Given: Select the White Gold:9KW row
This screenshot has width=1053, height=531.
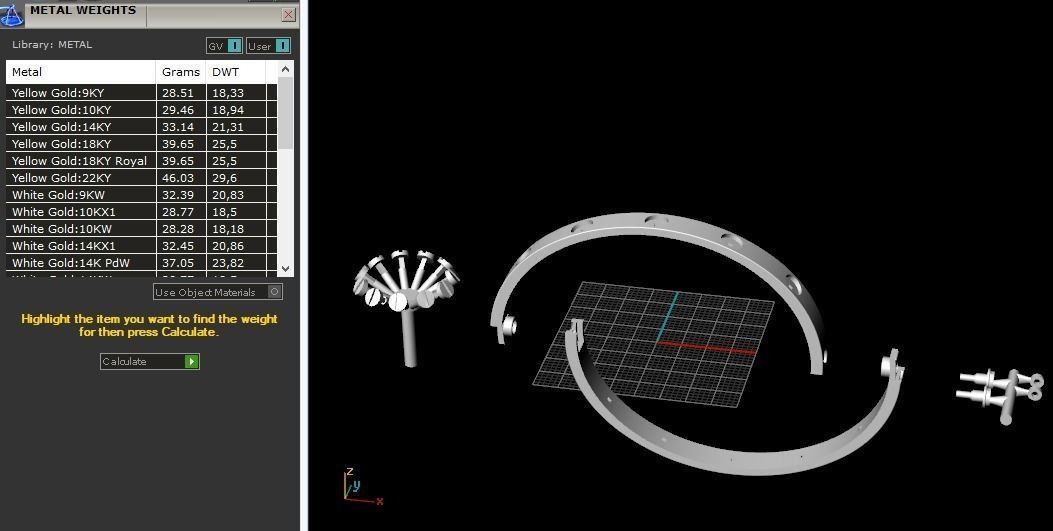Looking at the screenshot, I should coord(142,195).
